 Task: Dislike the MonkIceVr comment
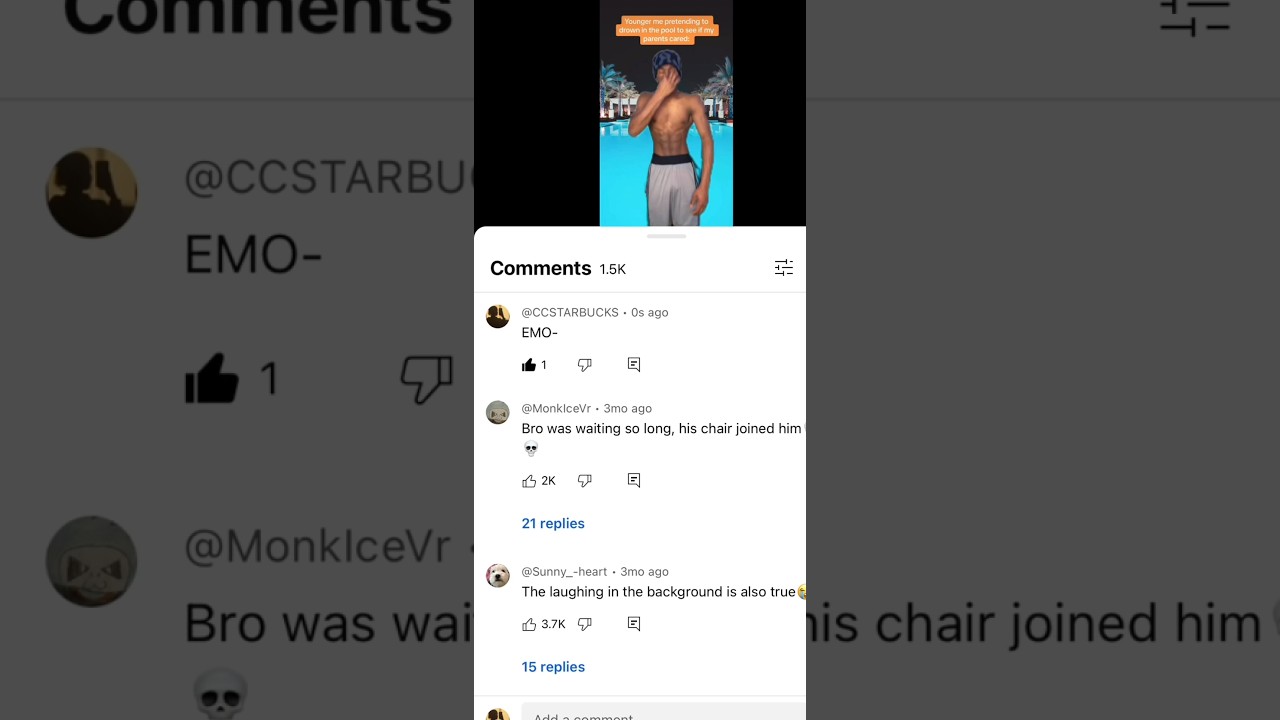585,481
